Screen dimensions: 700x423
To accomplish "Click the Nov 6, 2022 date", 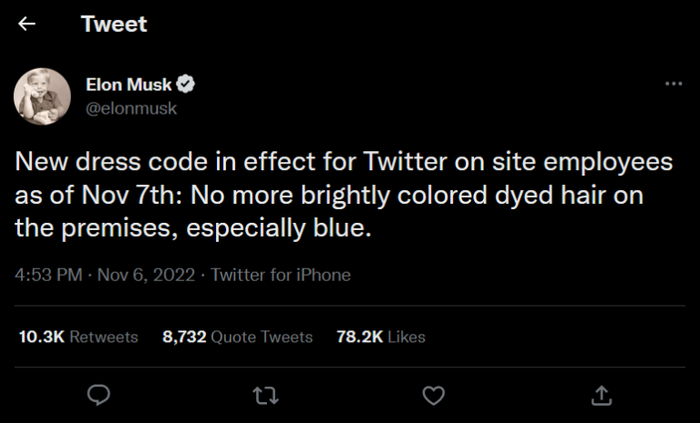I will (146, 274).
